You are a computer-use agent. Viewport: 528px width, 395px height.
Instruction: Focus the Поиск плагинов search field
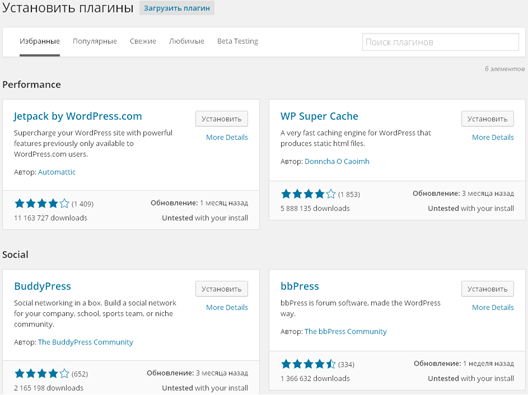(440, 42)
